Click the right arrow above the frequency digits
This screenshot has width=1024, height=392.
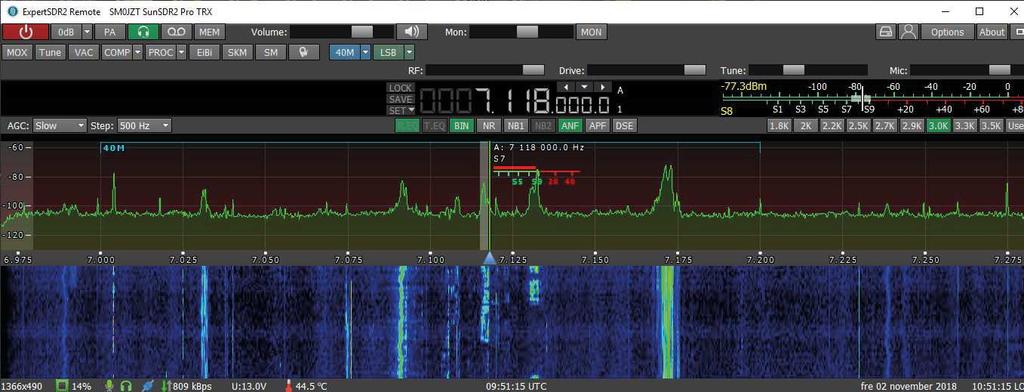602,87
